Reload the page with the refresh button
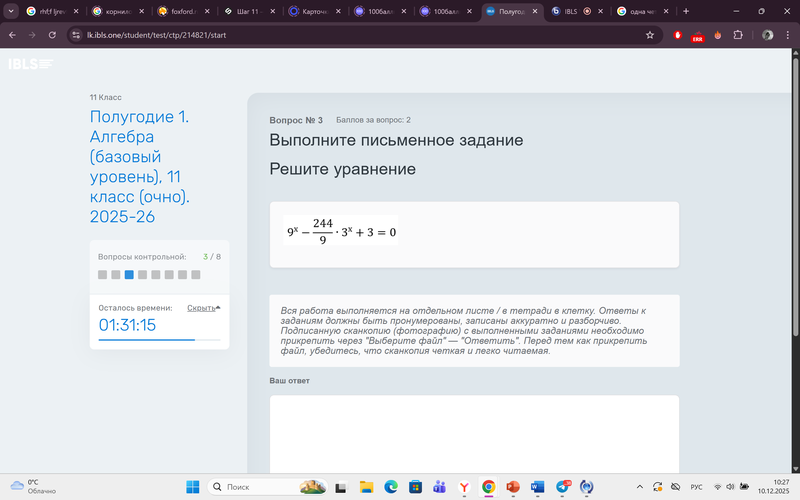This screenshot has width=800, height=500. point(53,34)
